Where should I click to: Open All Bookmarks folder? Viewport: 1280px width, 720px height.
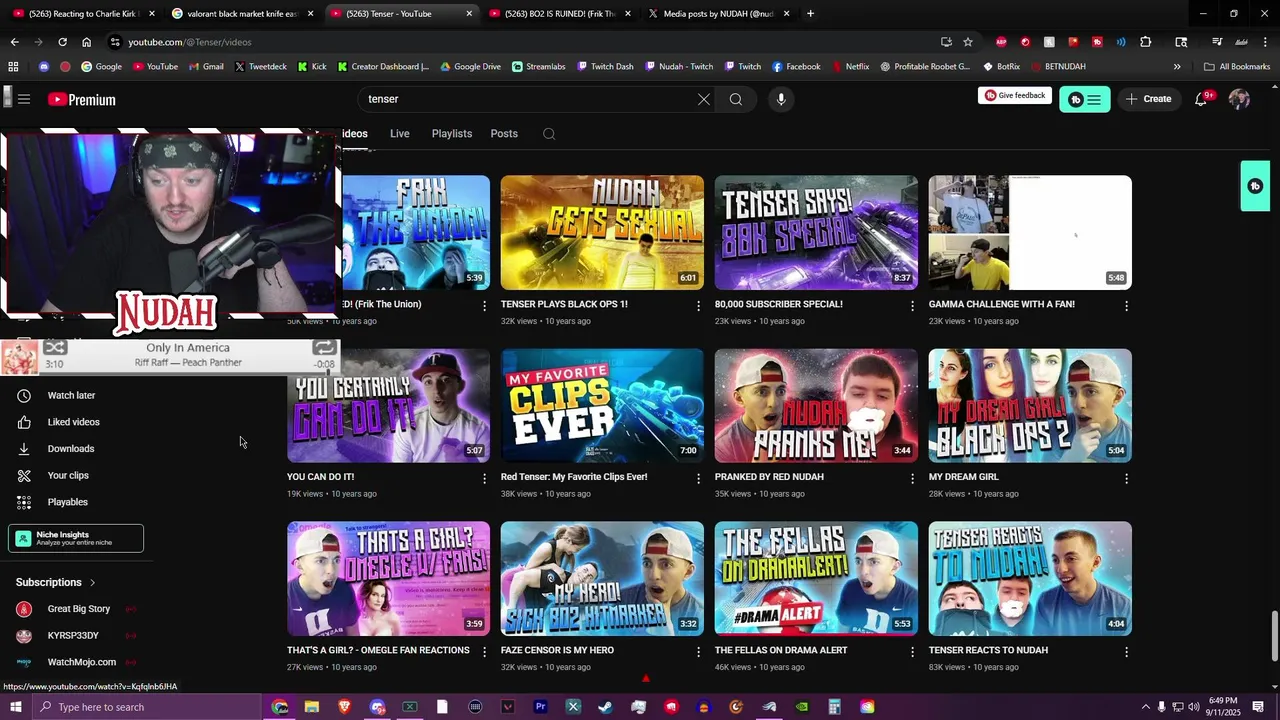[x=1237, y=67]
